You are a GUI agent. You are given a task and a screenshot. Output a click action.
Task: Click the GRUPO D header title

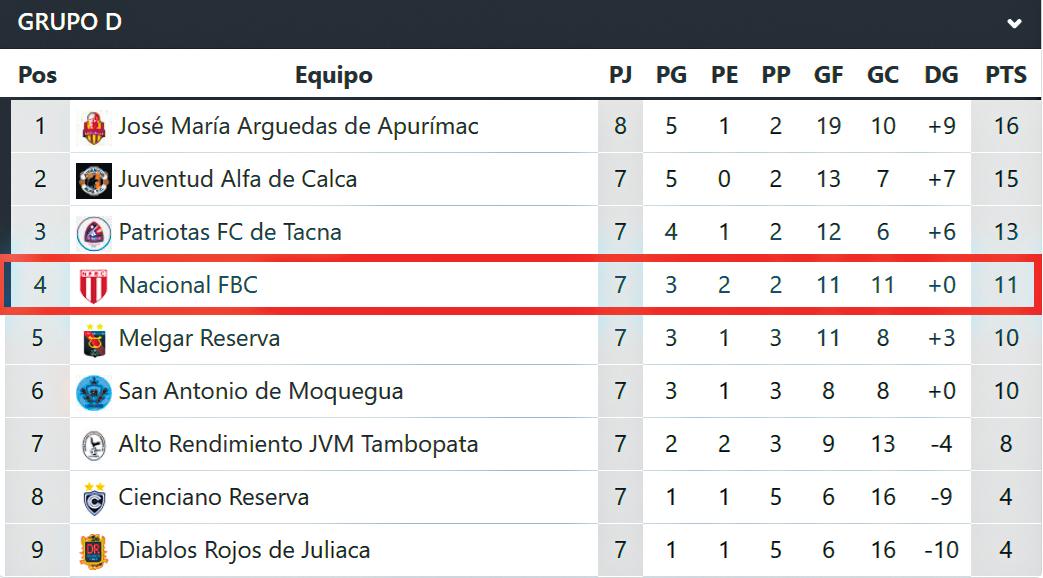(x=70, y=22)
